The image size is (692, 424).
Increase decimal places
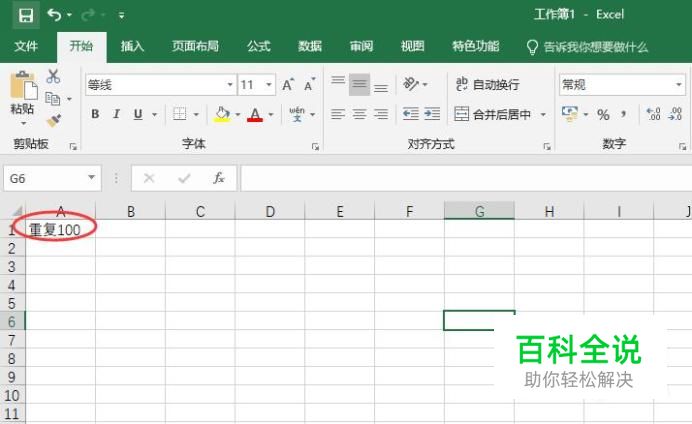pos(653,114)
